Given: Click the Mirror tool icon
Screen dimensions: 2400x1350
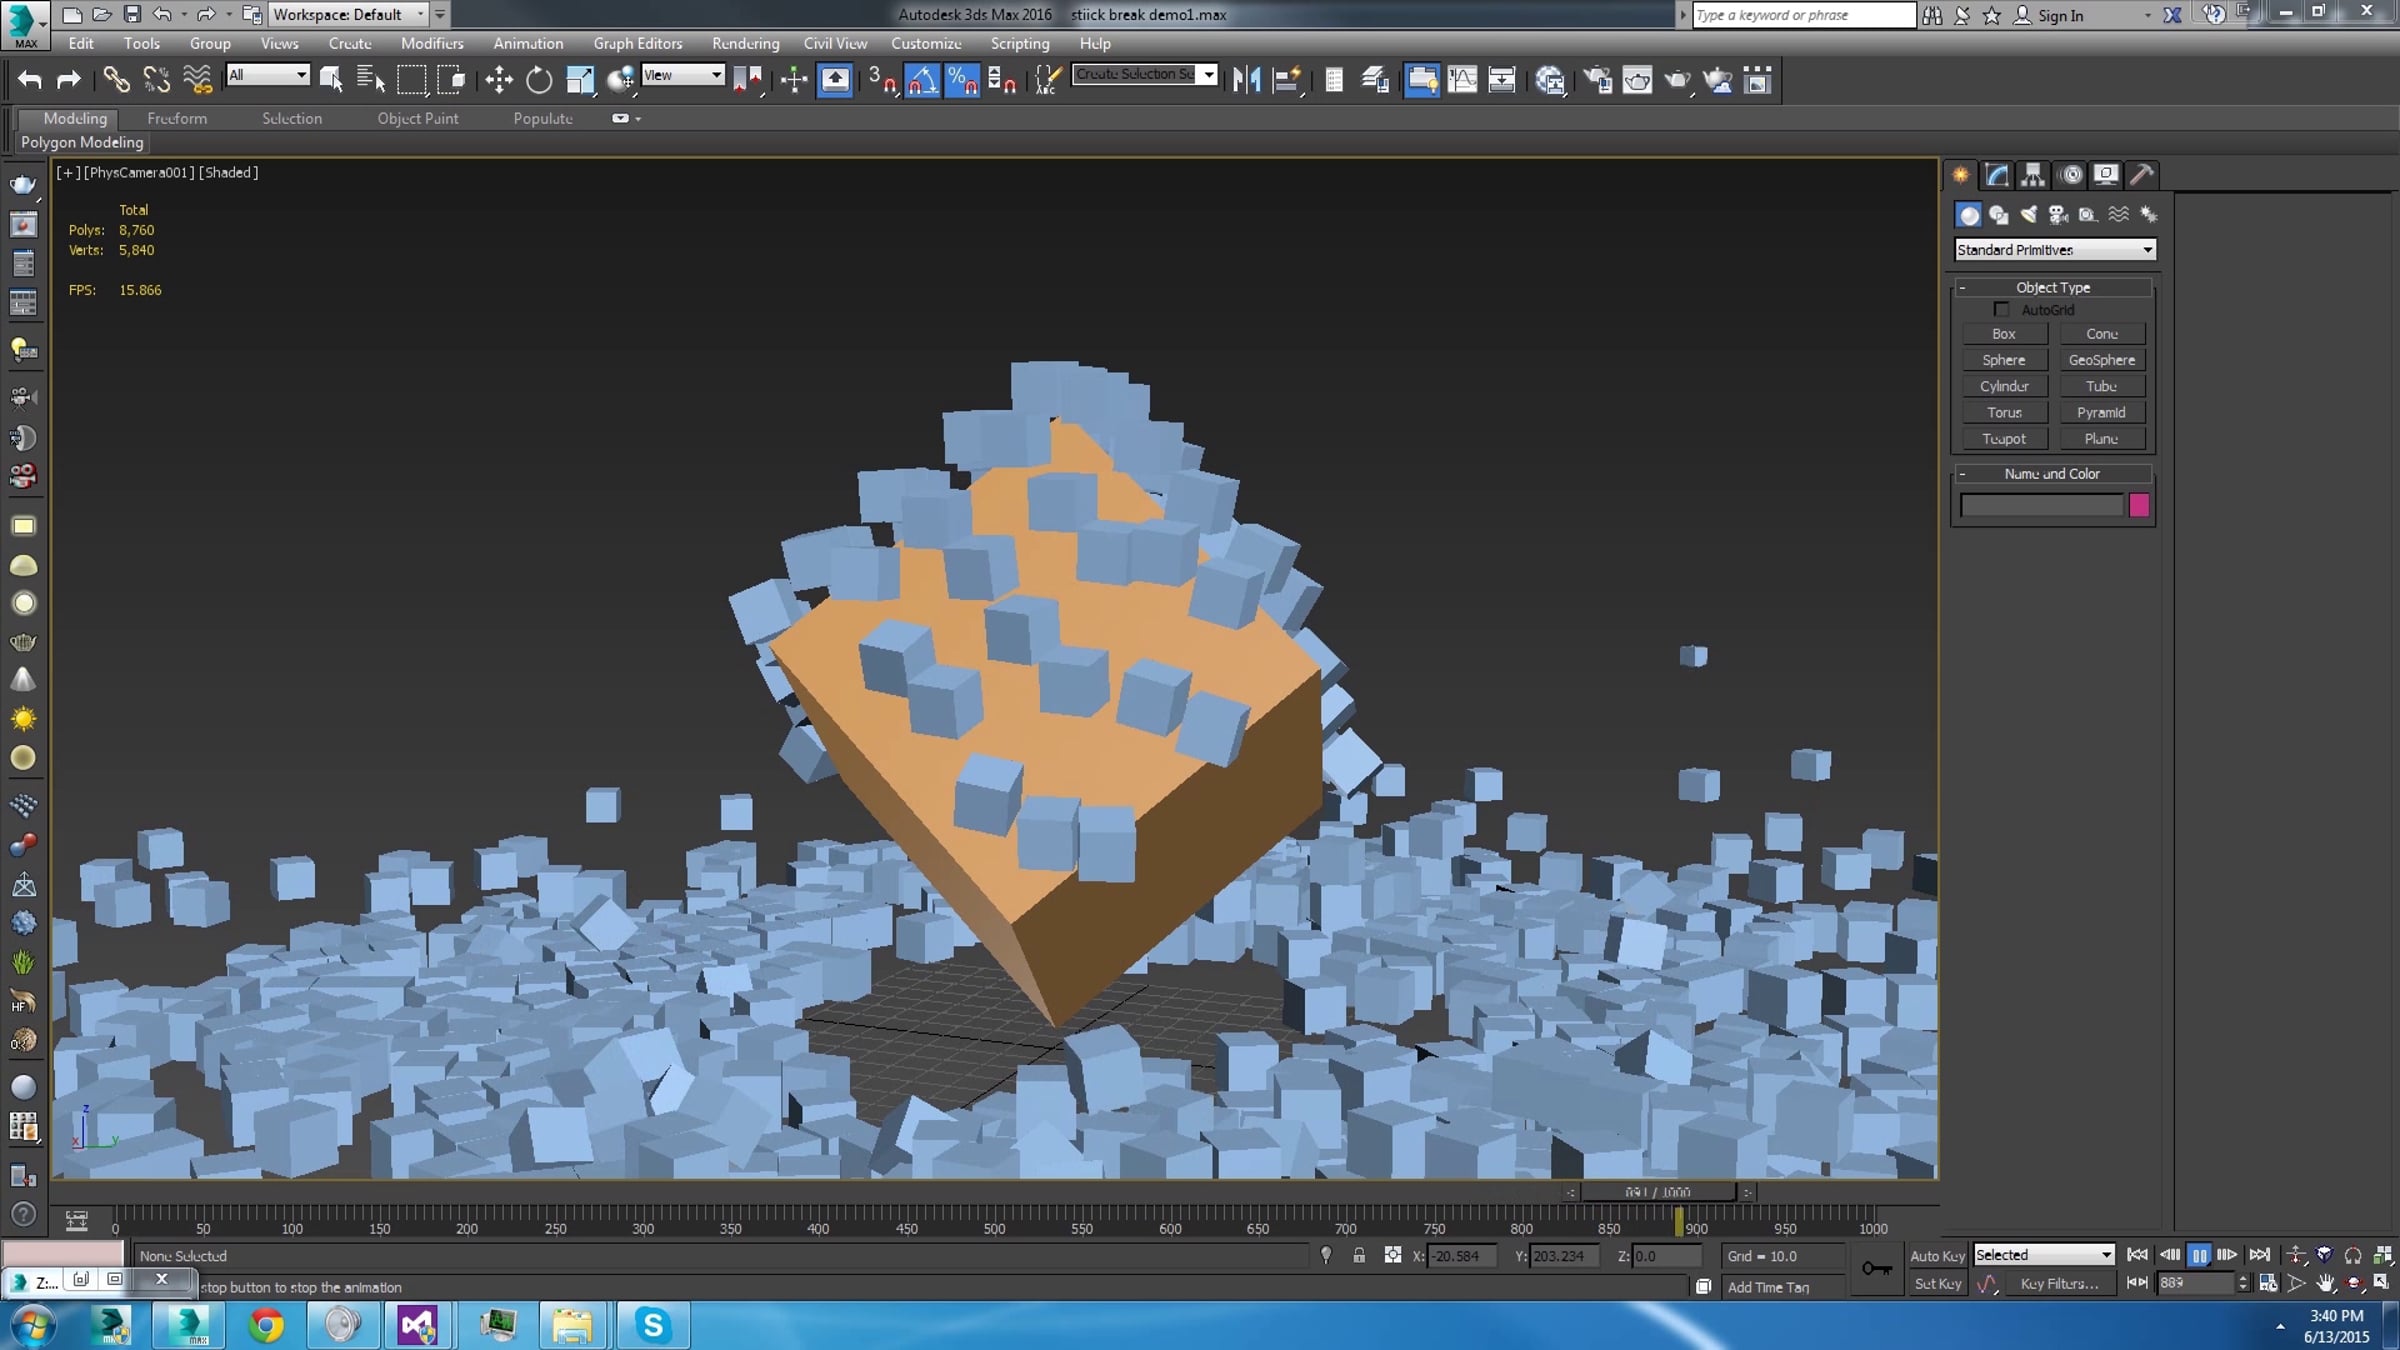Looking at the screenshot, I should pos(1246,80).
